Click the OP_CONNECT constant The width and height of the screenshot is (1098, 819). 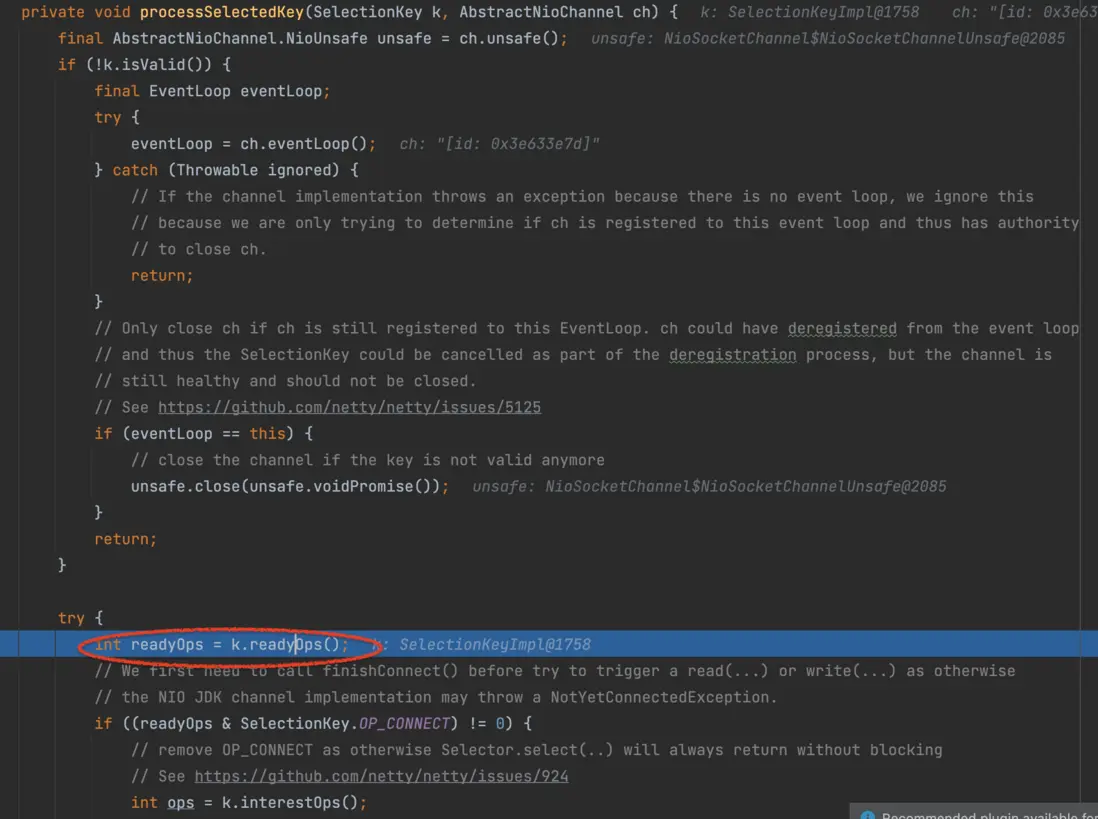click(x=404, y=724)
